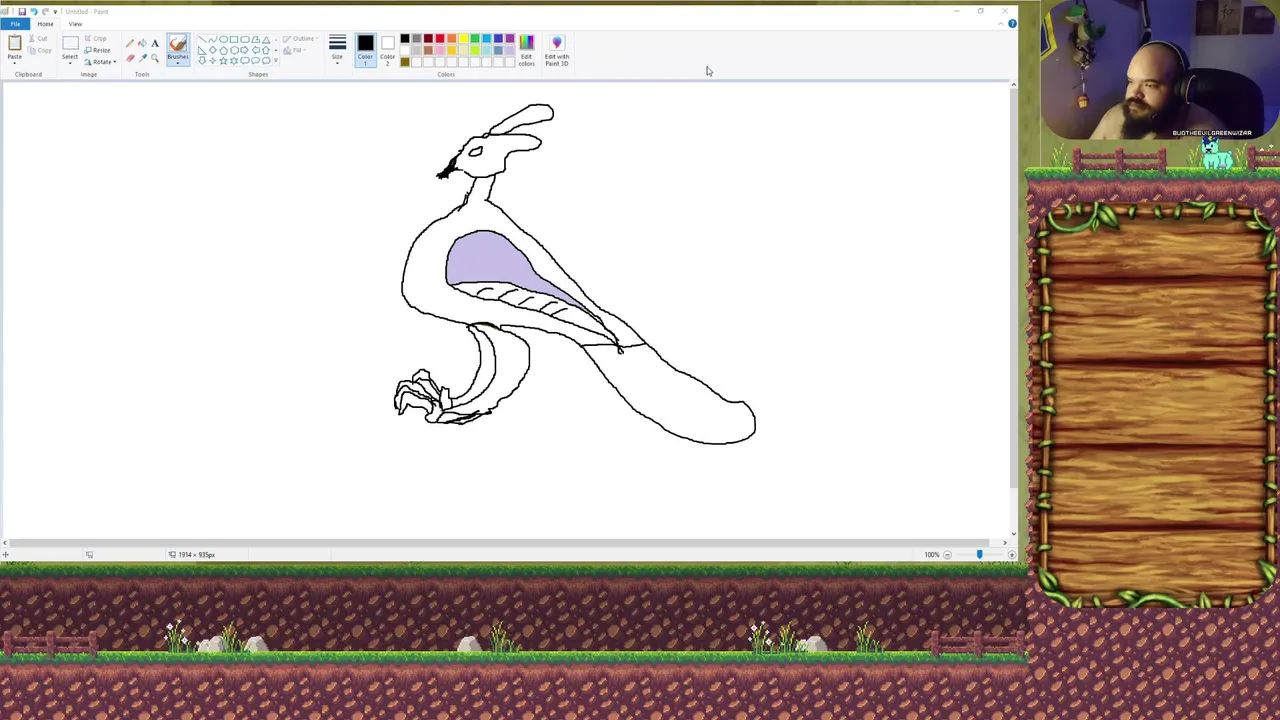Pick the olive custom color swatch
1280x720 pixels.
405,62
